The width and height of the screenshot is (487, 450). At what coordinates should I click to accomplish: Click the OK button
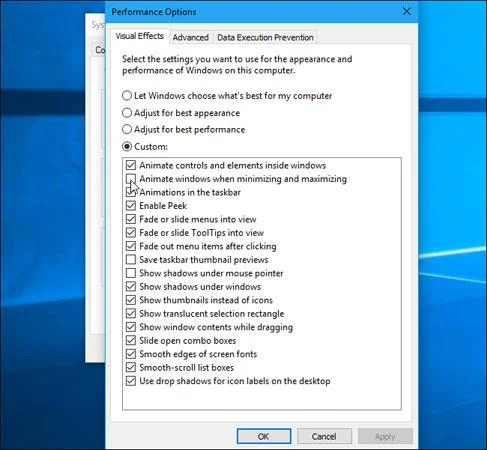pyautogui.click(x=264, y=436)
